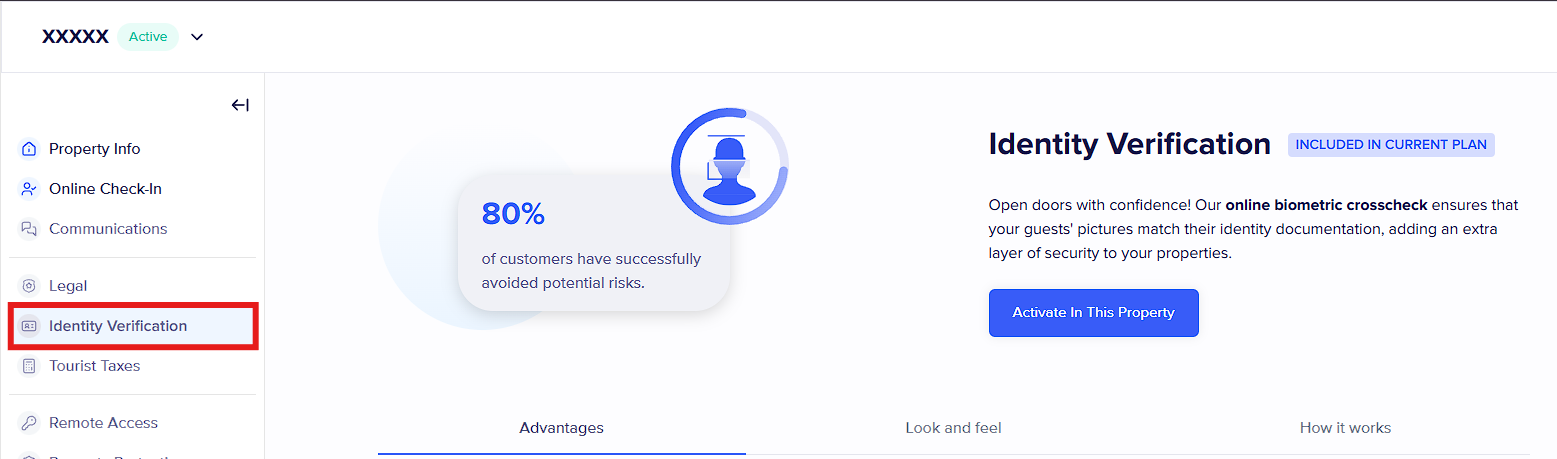
Task: Open the How it works tab
Action: (1345, 428)
